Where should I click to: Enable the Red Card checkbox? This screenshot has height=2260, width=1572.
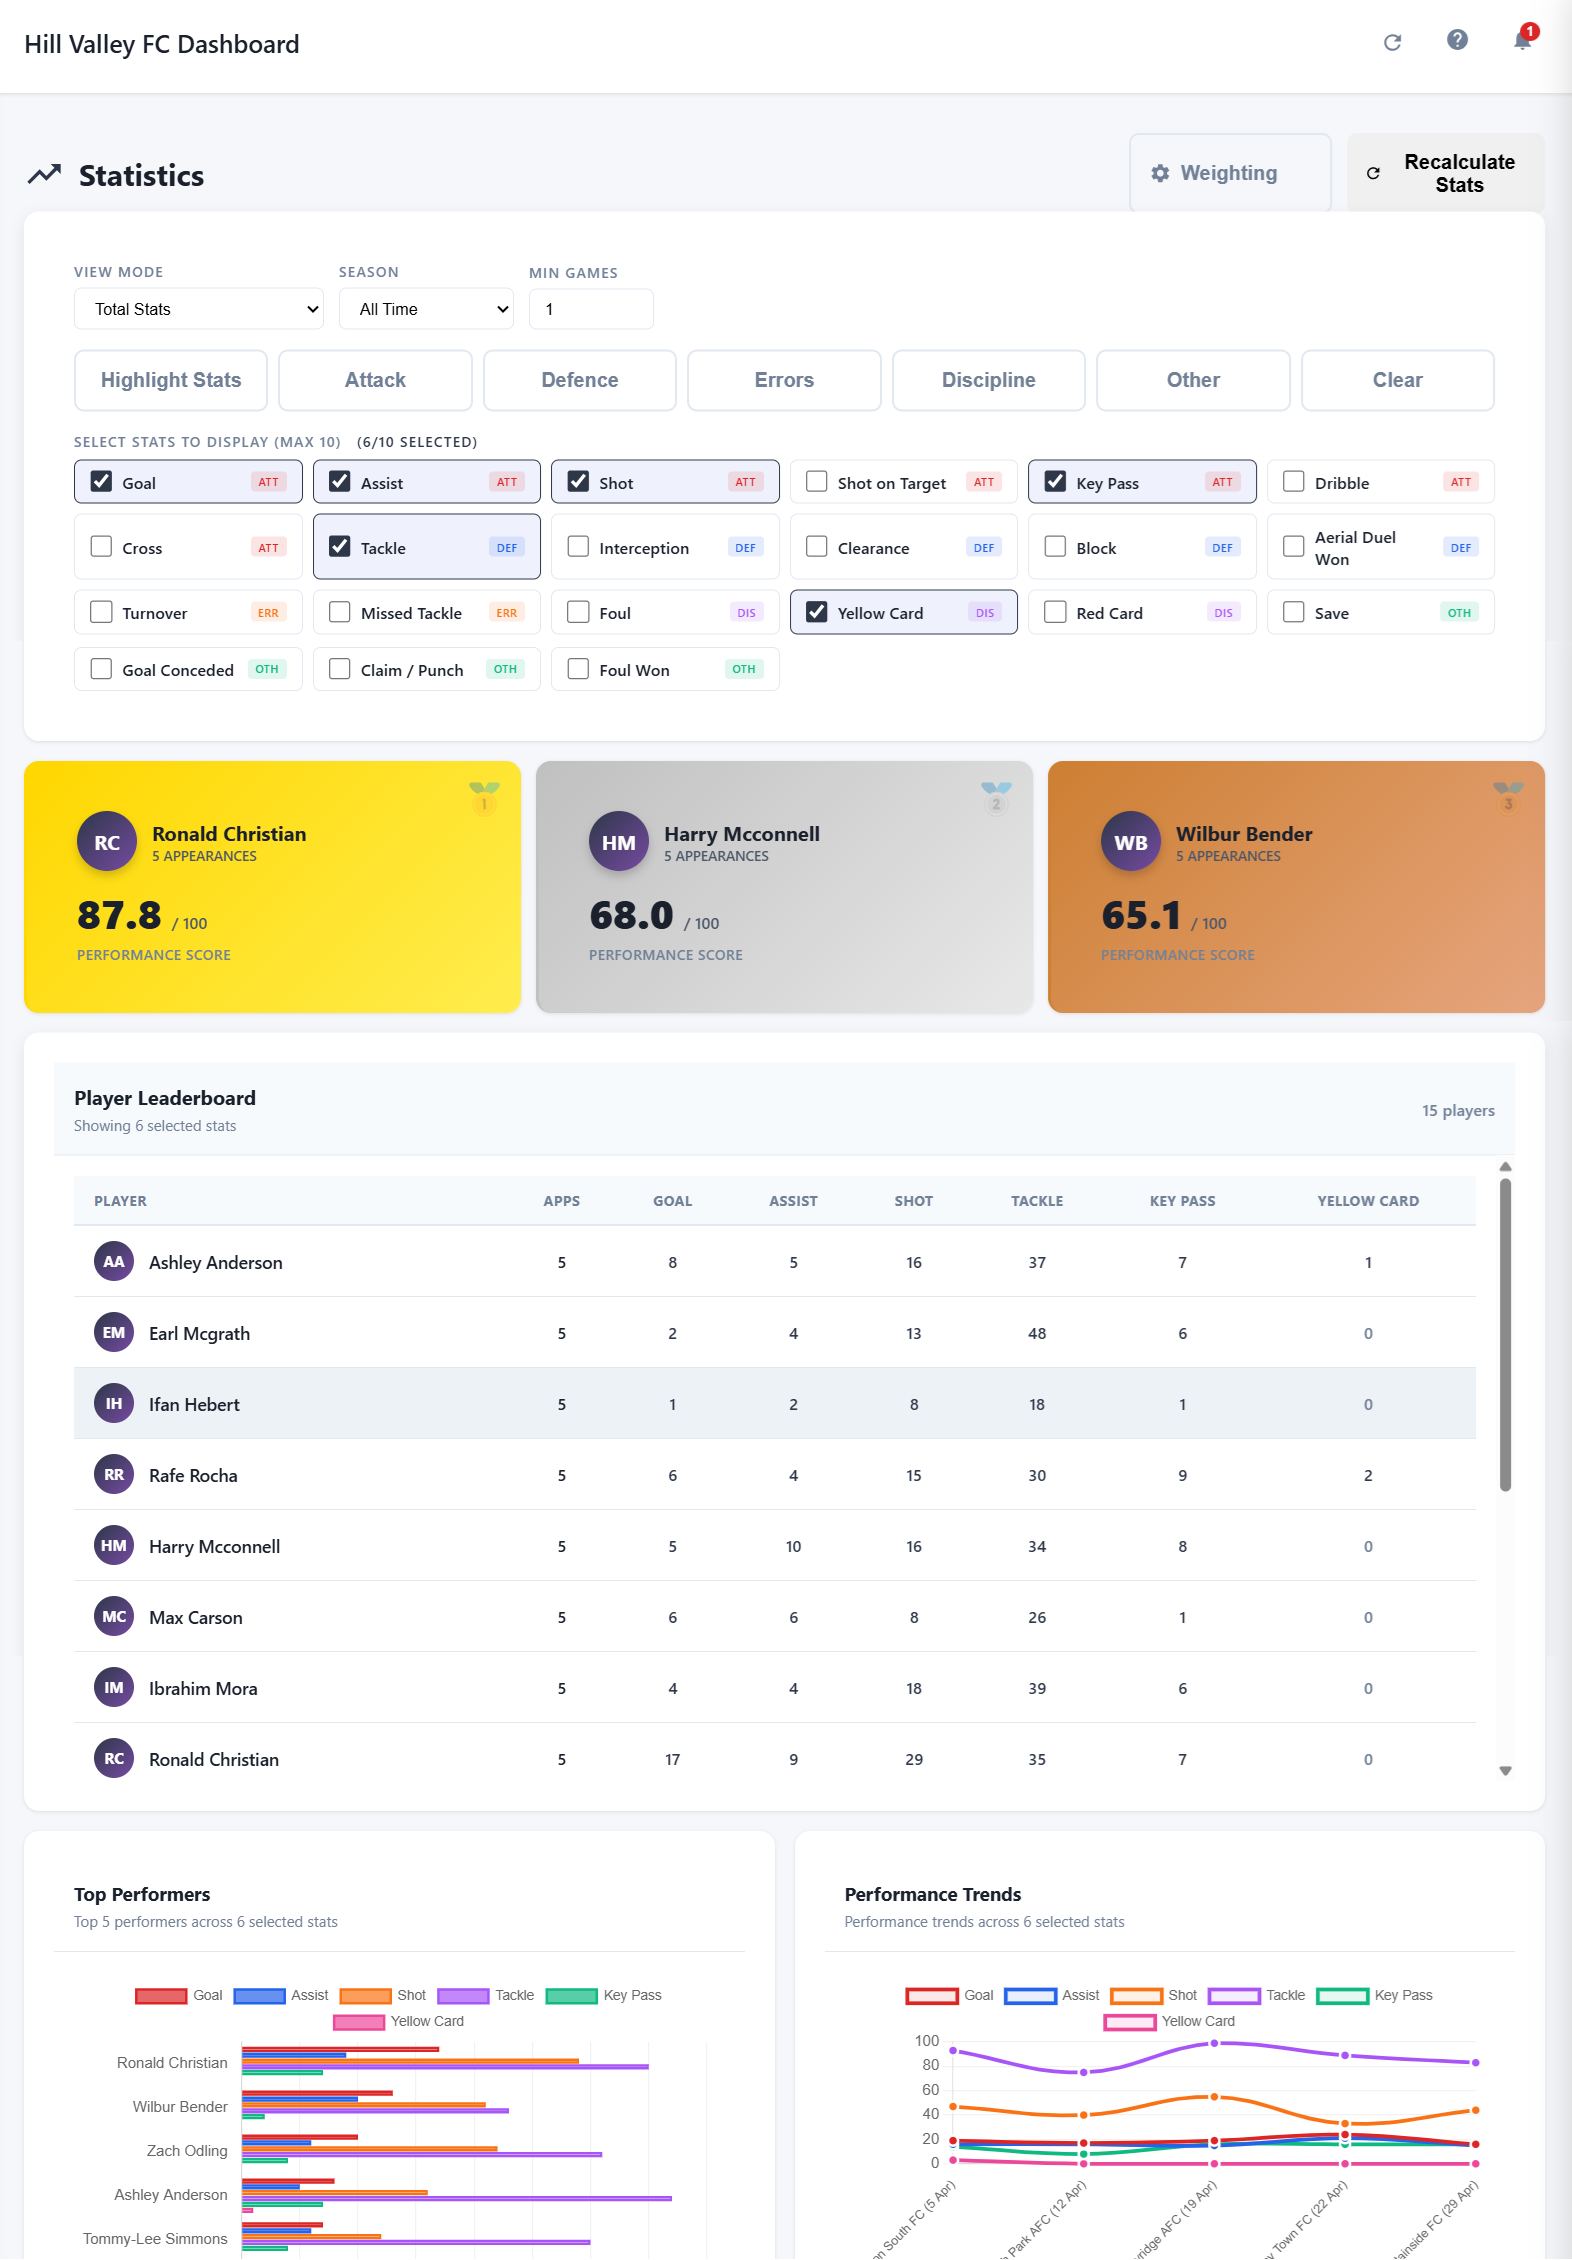coord(1055,611)
